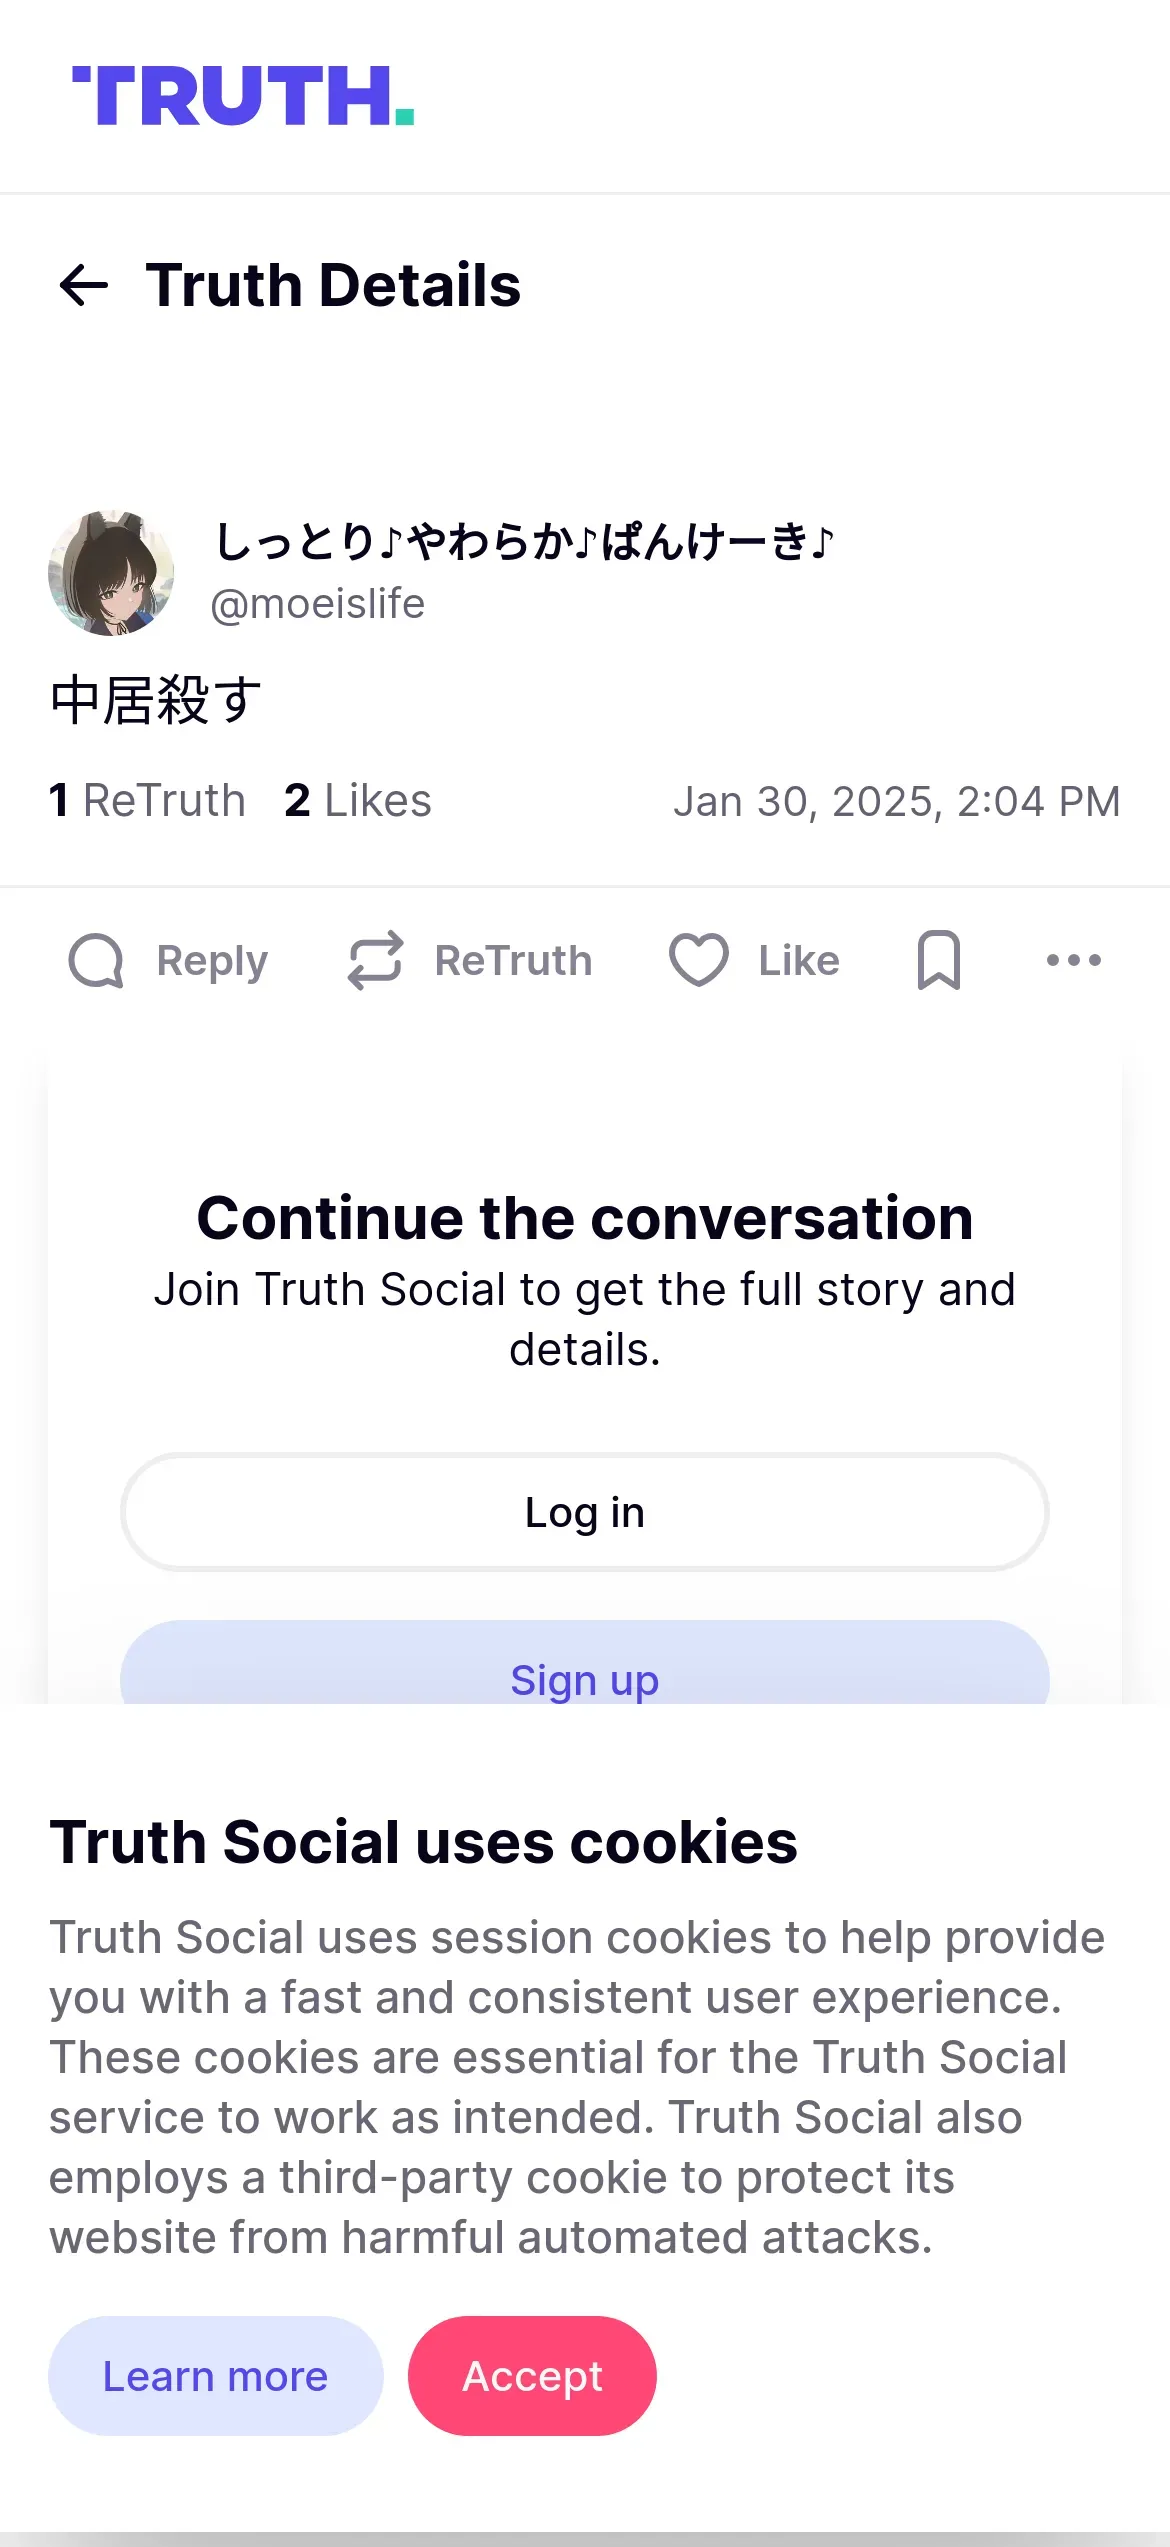Tap the Sign up button
The image size is (1170, 2547).
(x=584, y=1672)
